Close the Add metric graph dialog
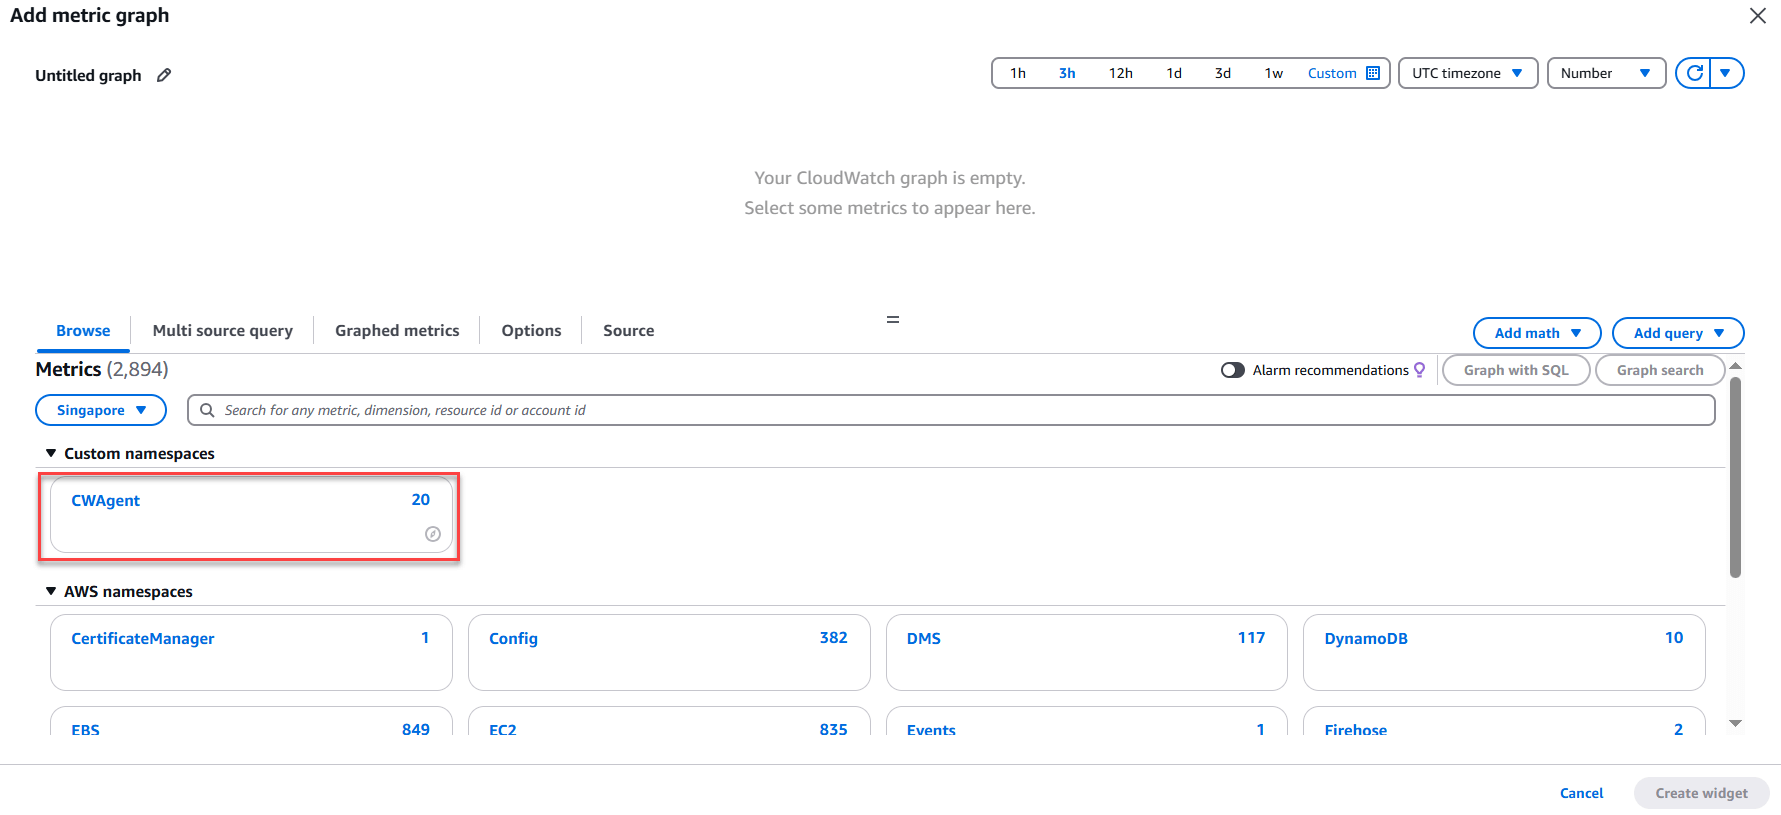The height and width of the screenshot is (815, 1781). click(x=1757, y=16)
